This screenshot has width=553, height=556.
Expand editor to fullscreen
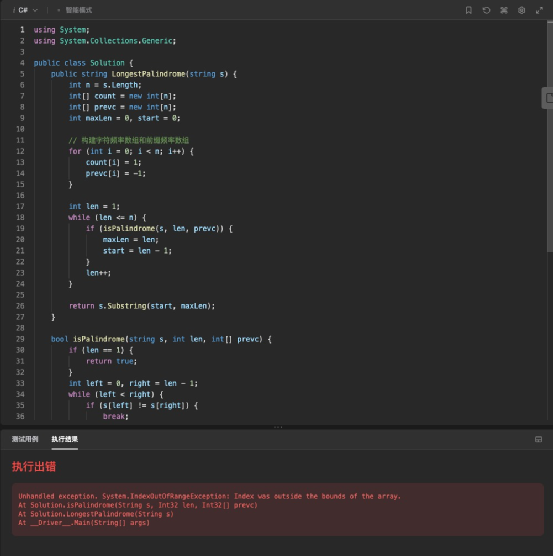539,10
